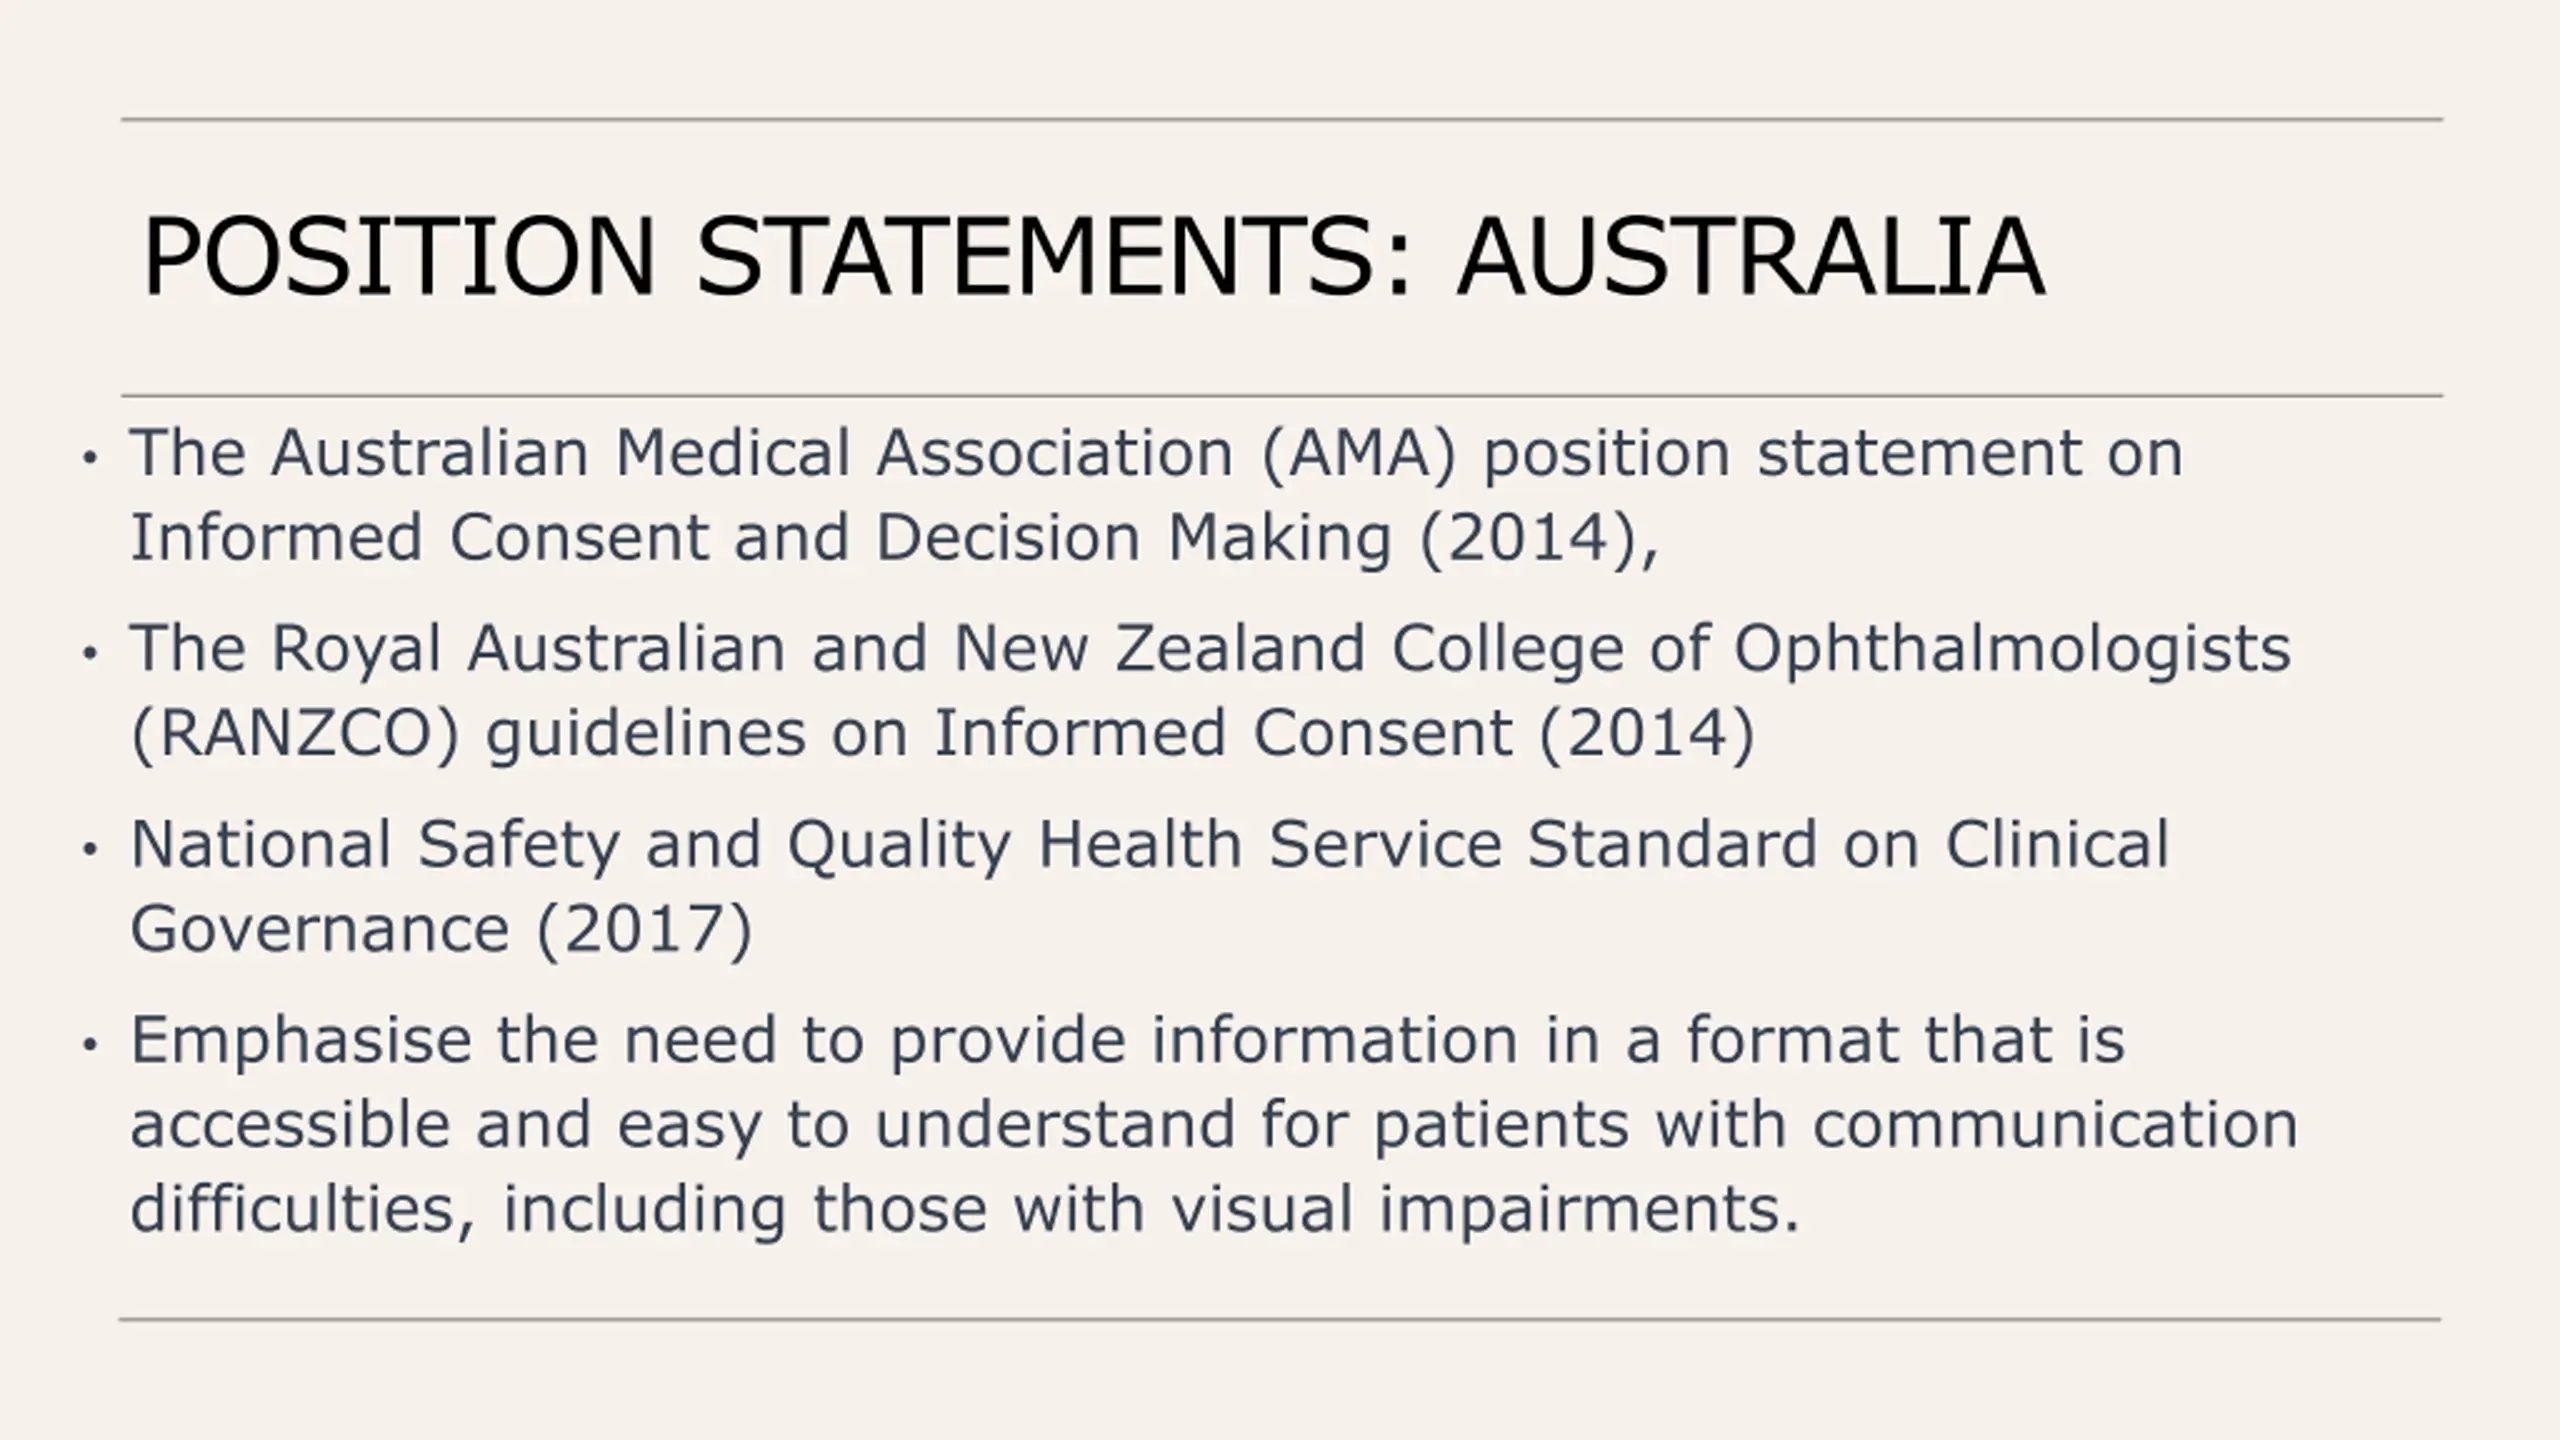The image size is (2560, 1440).
Task: Click the National Safety and Quality bullet
Action: 1150,887
